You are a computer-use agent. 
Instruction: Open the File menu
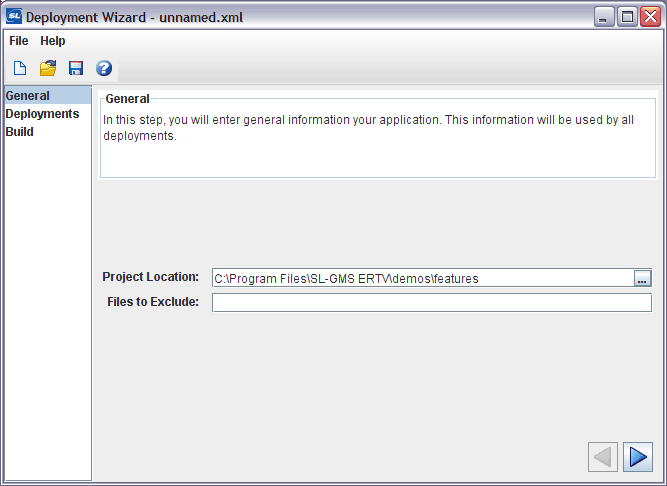(x=19, y=41)
